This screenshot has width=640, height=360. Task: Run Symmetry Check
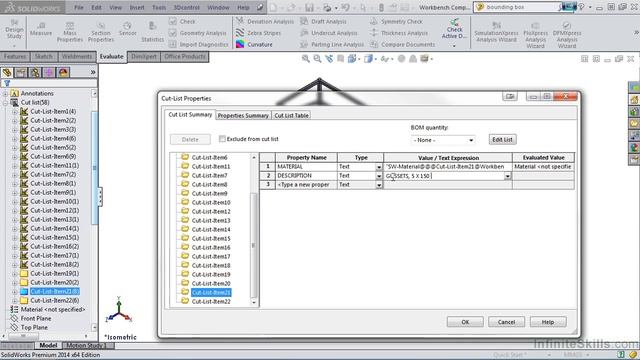coord(396,22)
